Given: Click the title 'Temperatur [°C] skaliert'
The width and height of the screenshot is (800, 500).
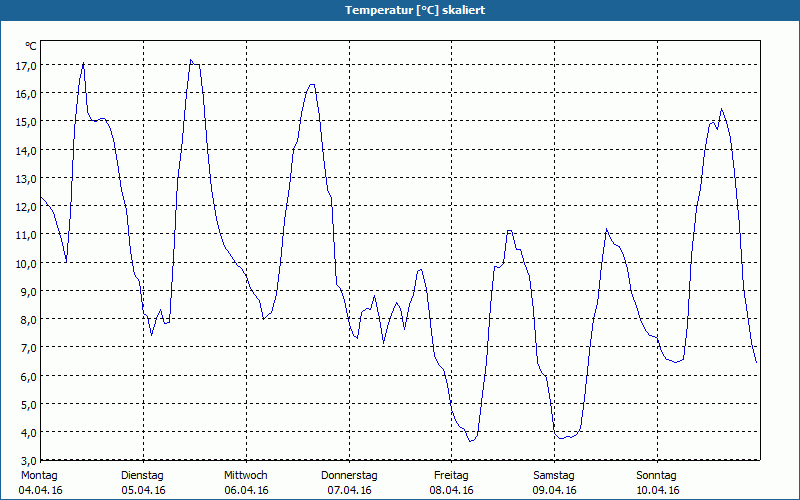Looking at the screenshot, I should point(415,10).
